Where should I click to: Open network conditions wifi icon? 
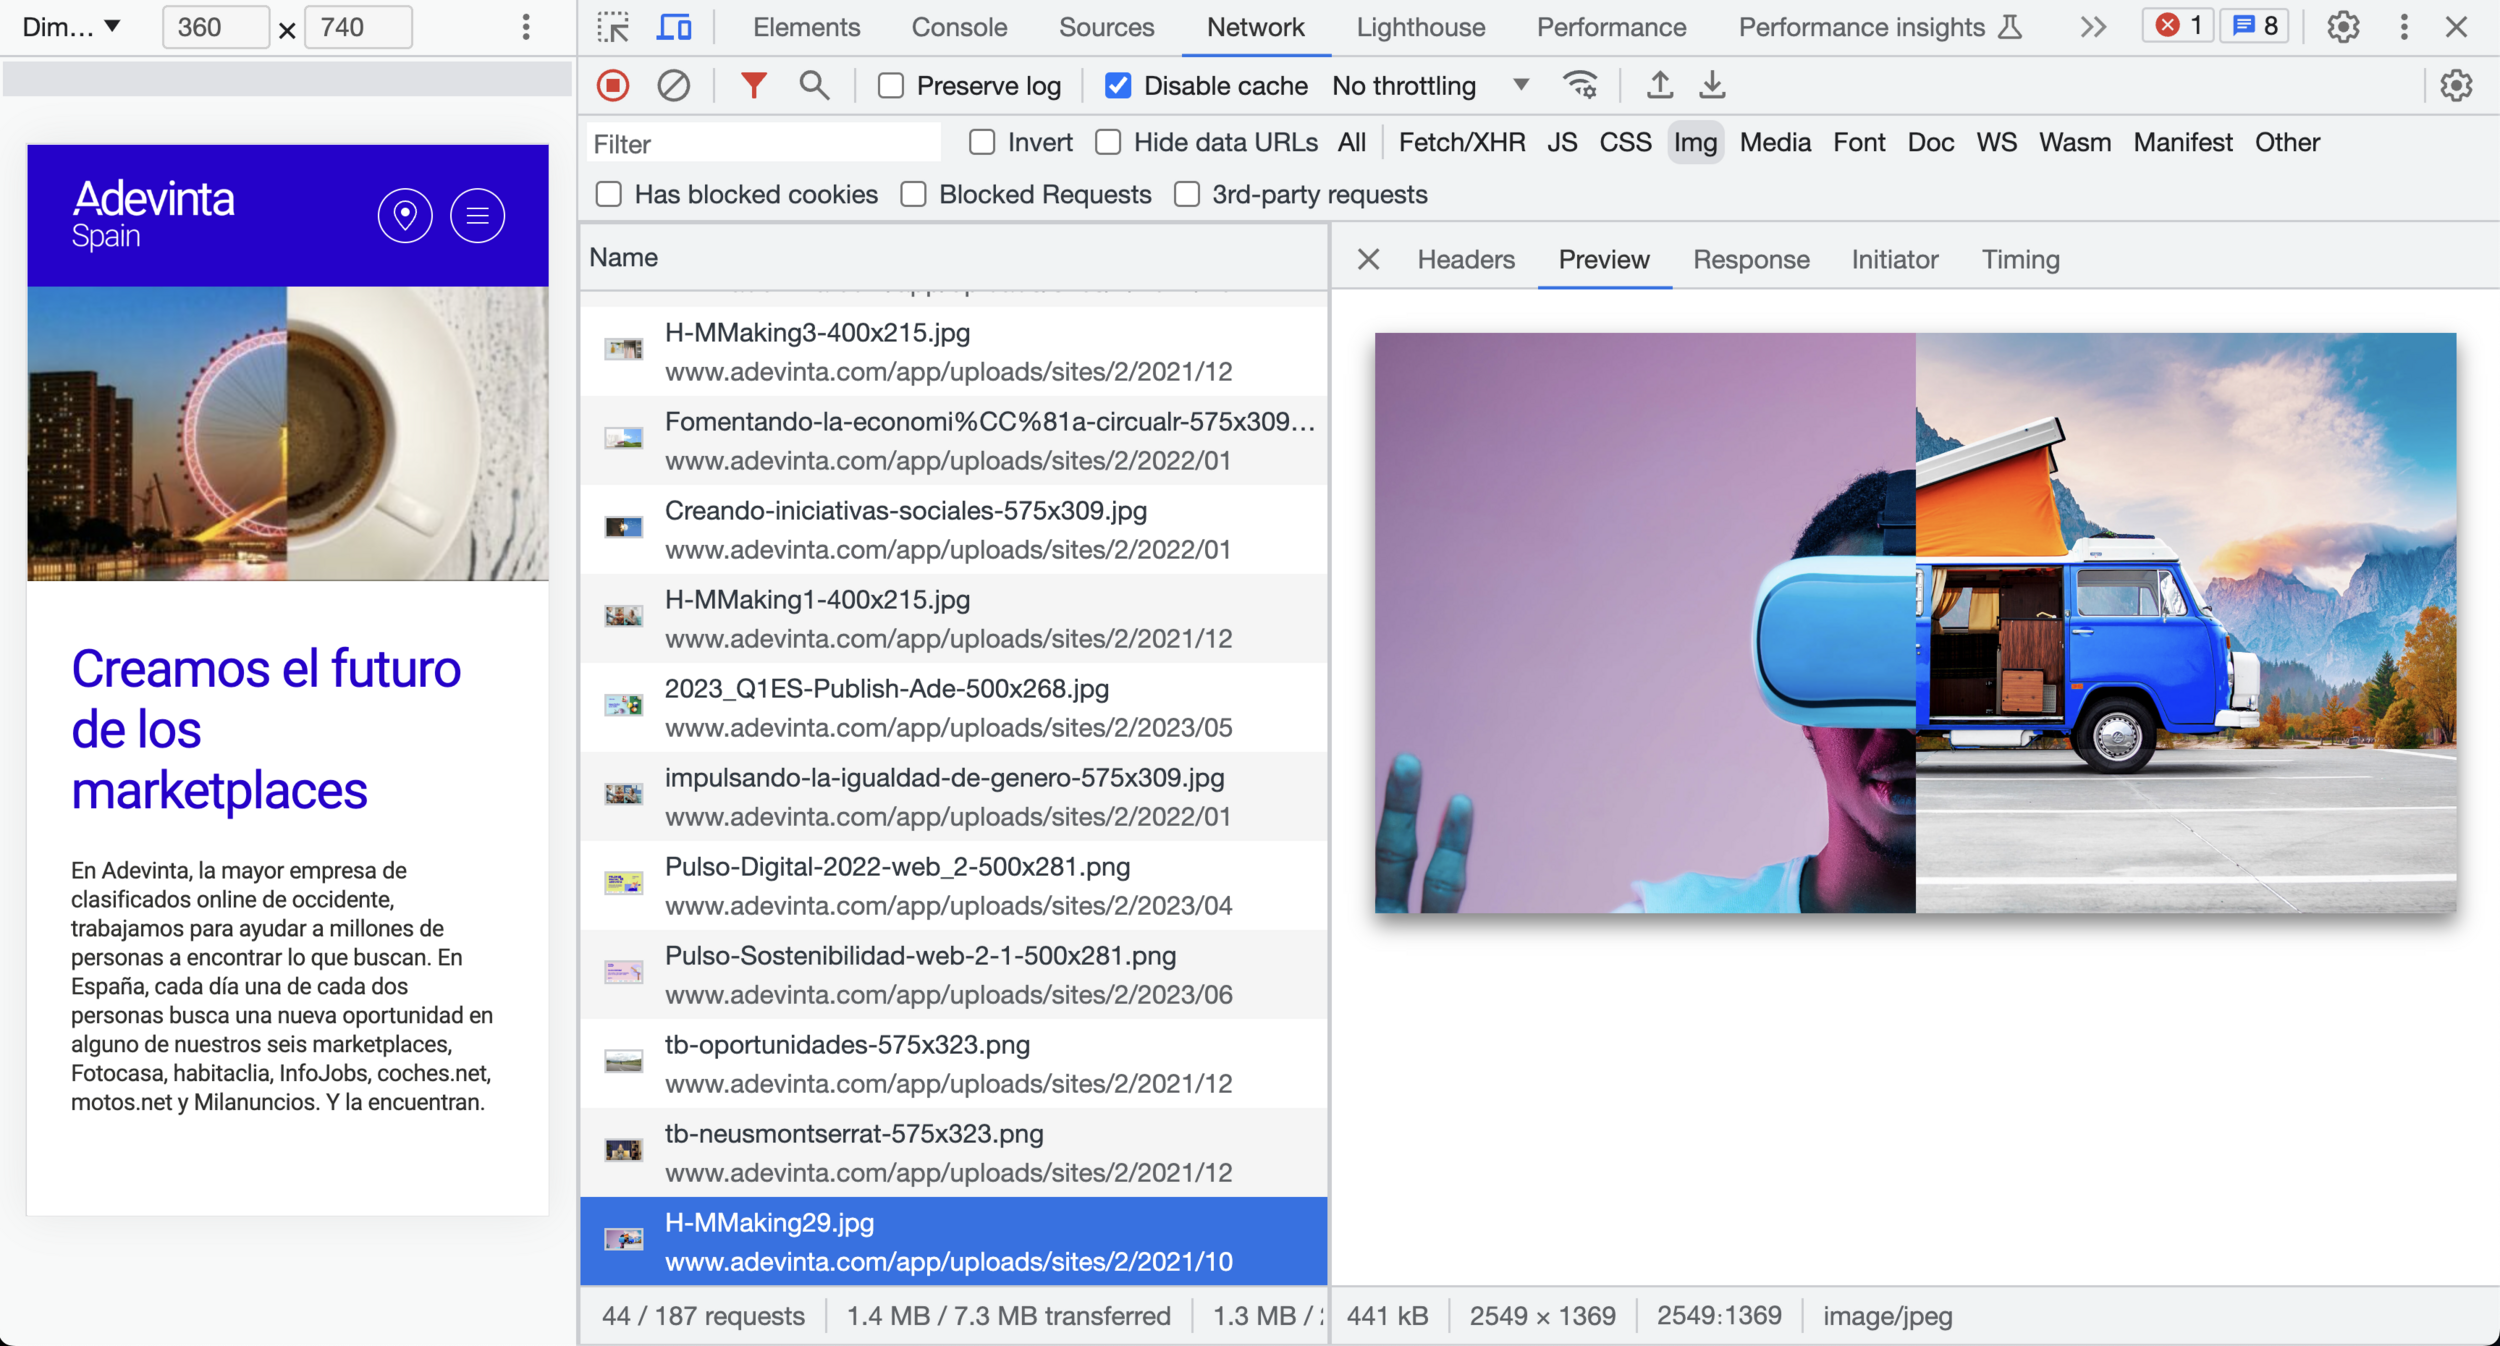click(1580, 86)
